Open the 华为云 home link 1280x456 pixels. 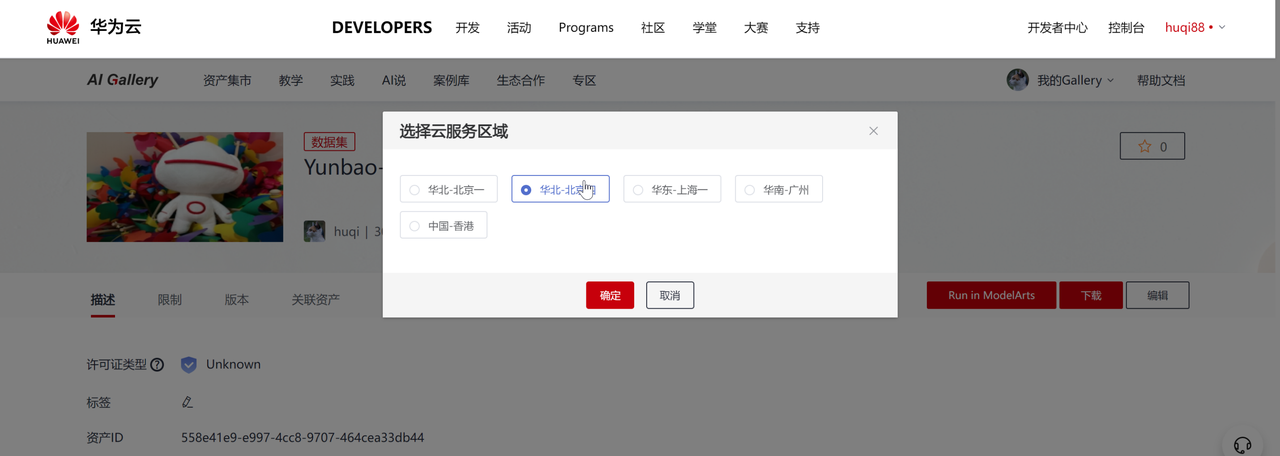pyautogui.click(x=115, y=27)
